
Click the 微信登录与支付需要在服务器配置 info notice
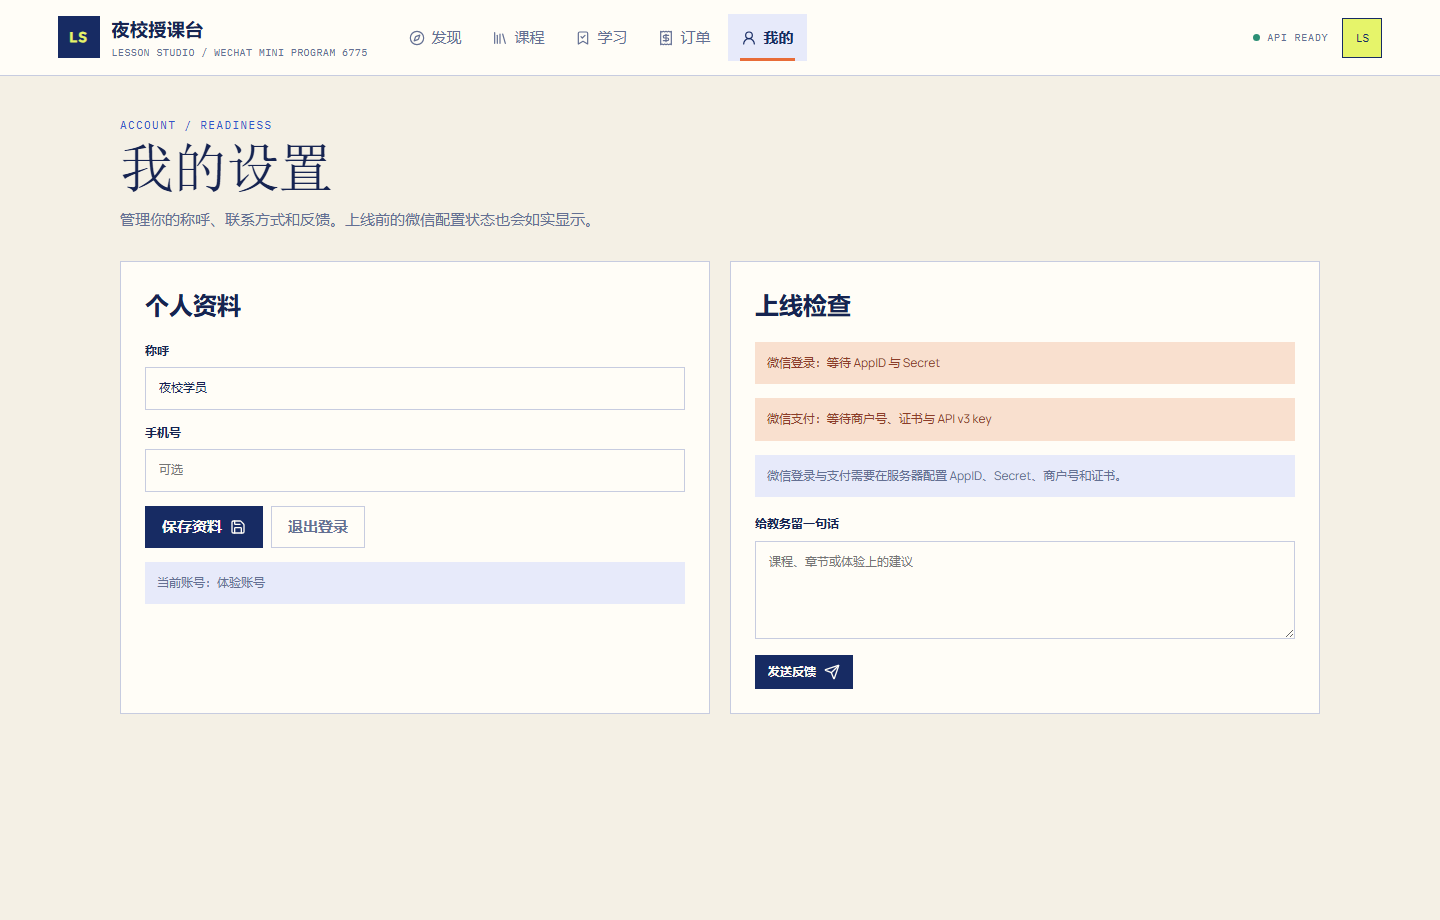tap(1025, 476)
